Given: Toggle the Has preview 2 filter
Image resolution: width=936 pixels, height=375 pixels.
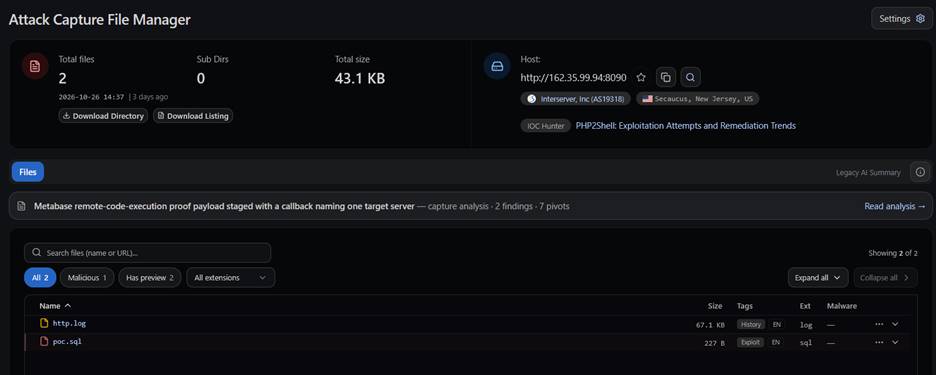Looking at the screenshot, I should pos(149,278).
